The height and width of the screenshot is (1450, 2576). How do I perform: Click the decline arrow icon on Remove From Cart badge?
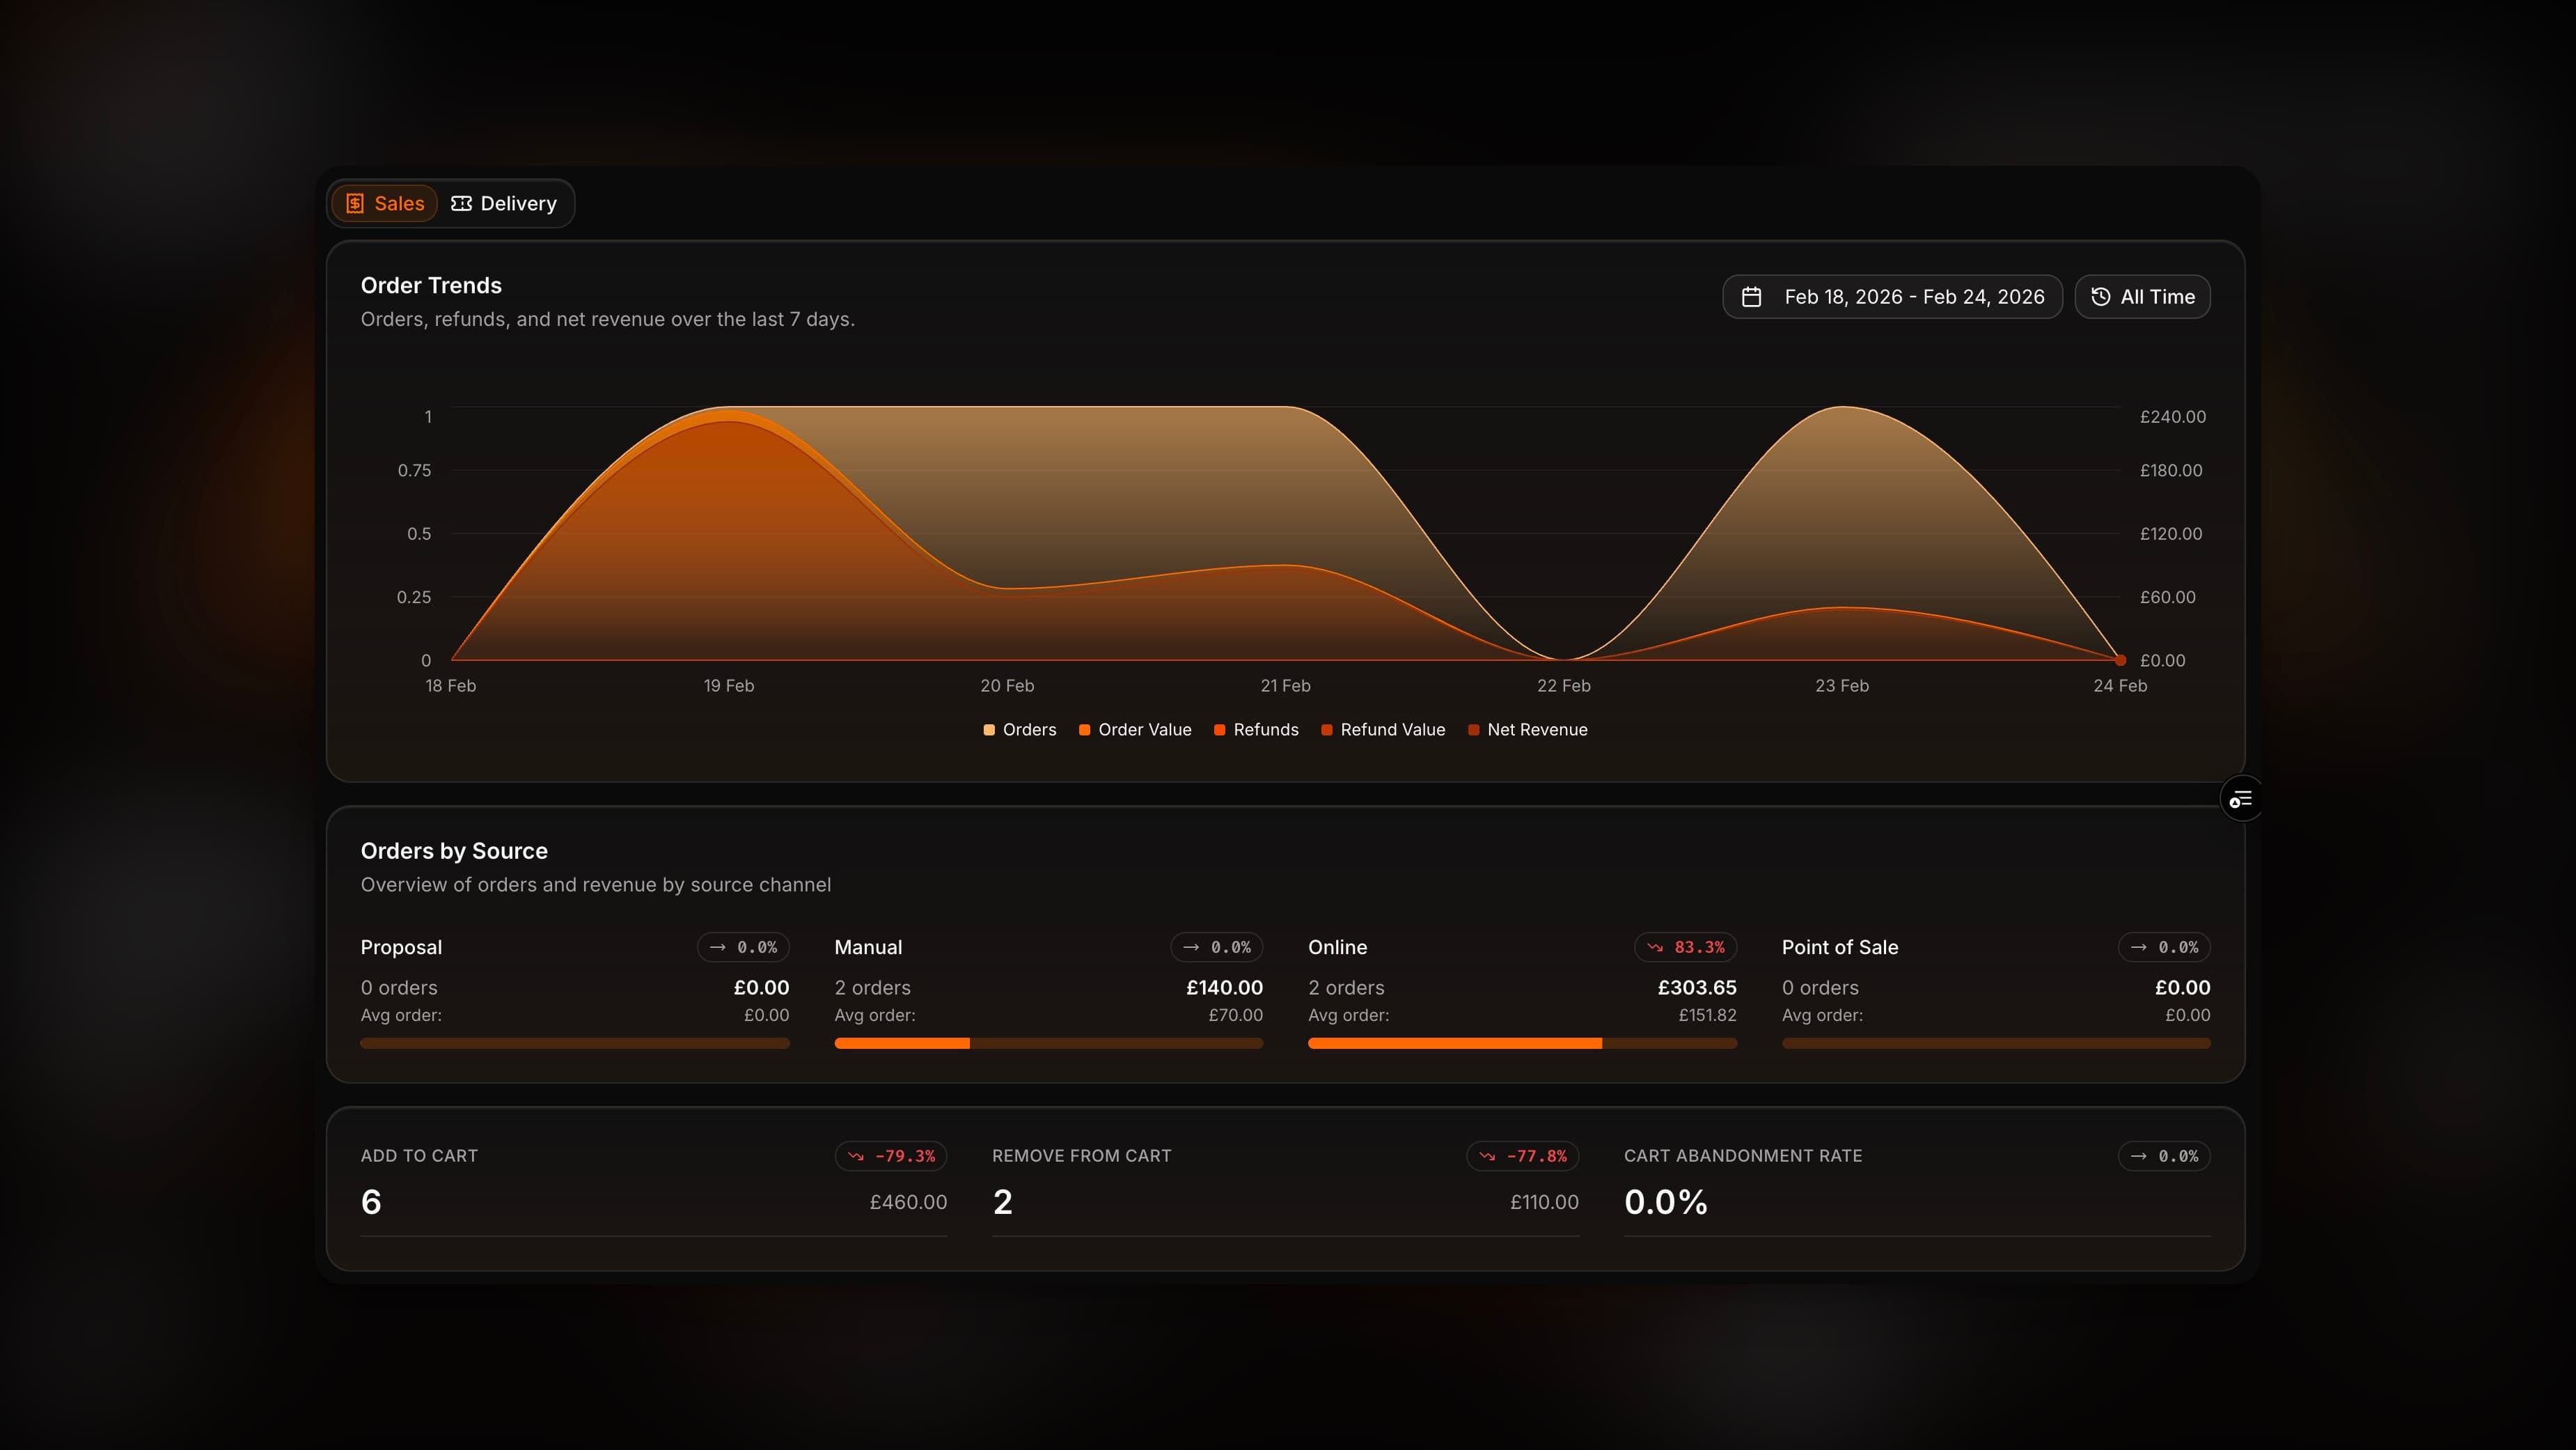tap(1487, 1156)
